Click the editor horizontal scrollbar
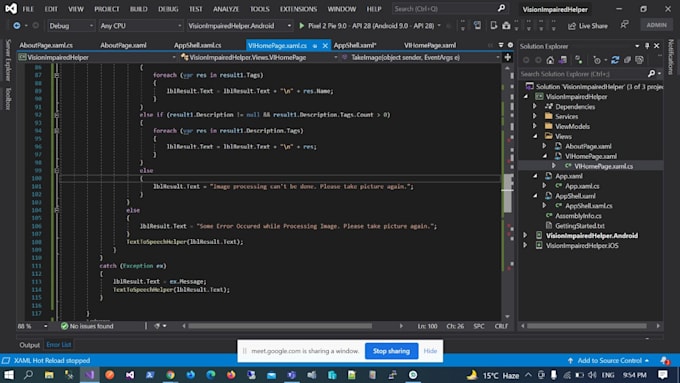Screen dimensions: 680x383 280,326
